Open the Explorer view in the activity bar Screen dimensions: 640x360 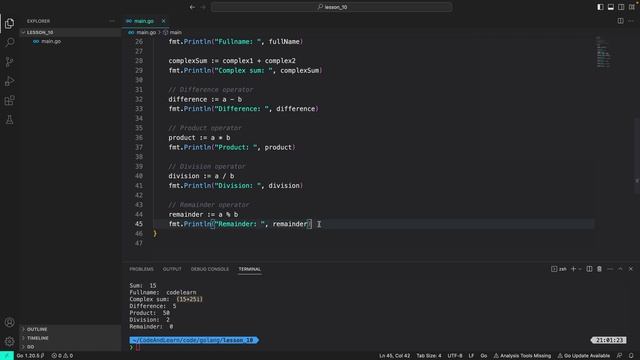tap(9, 23)
